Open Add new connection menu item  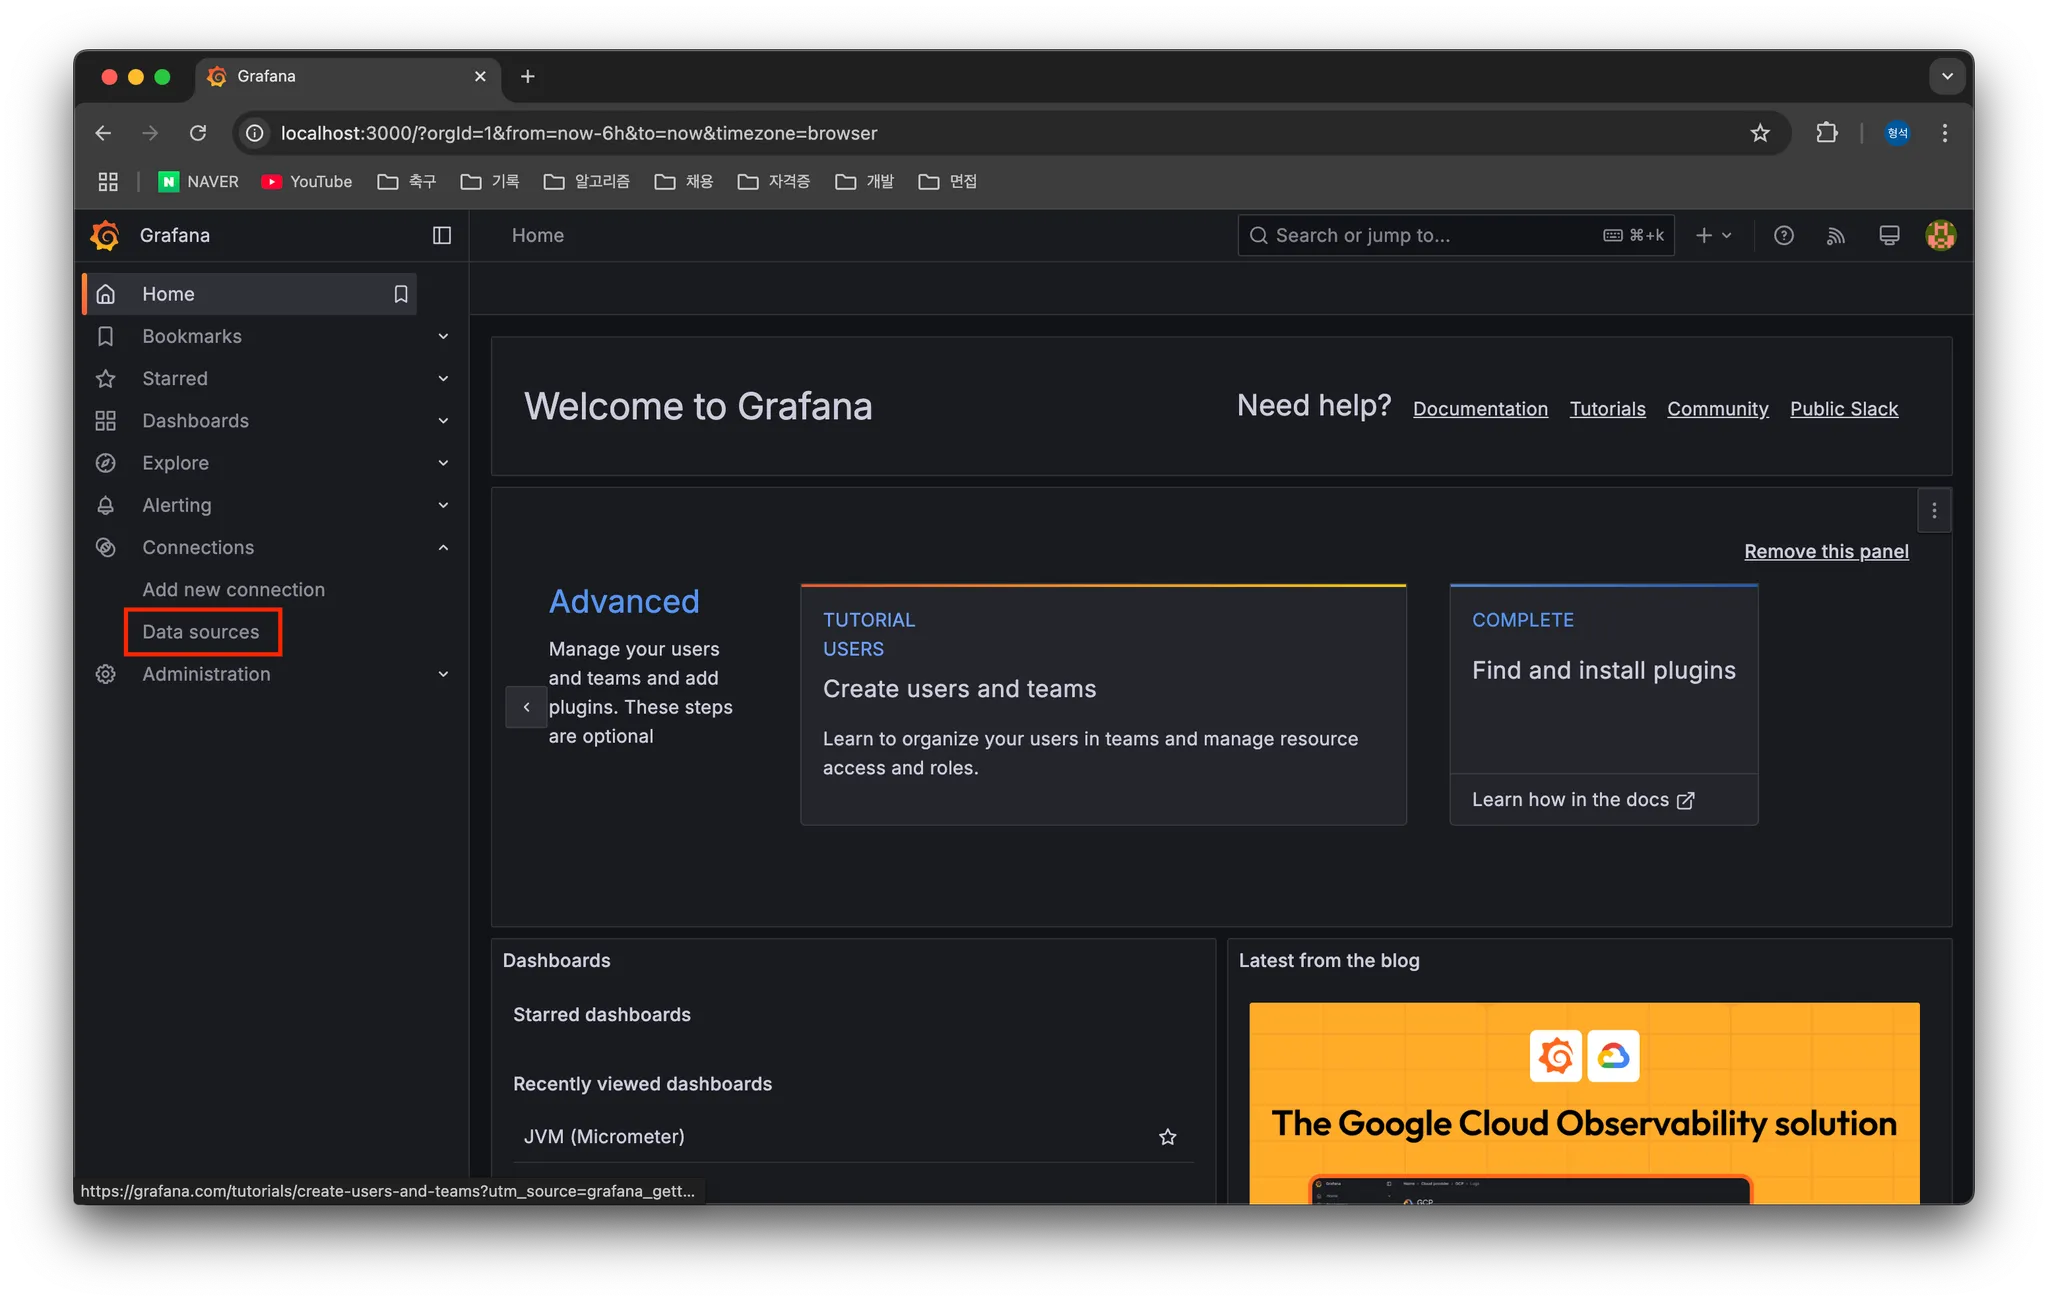[233, 590]
